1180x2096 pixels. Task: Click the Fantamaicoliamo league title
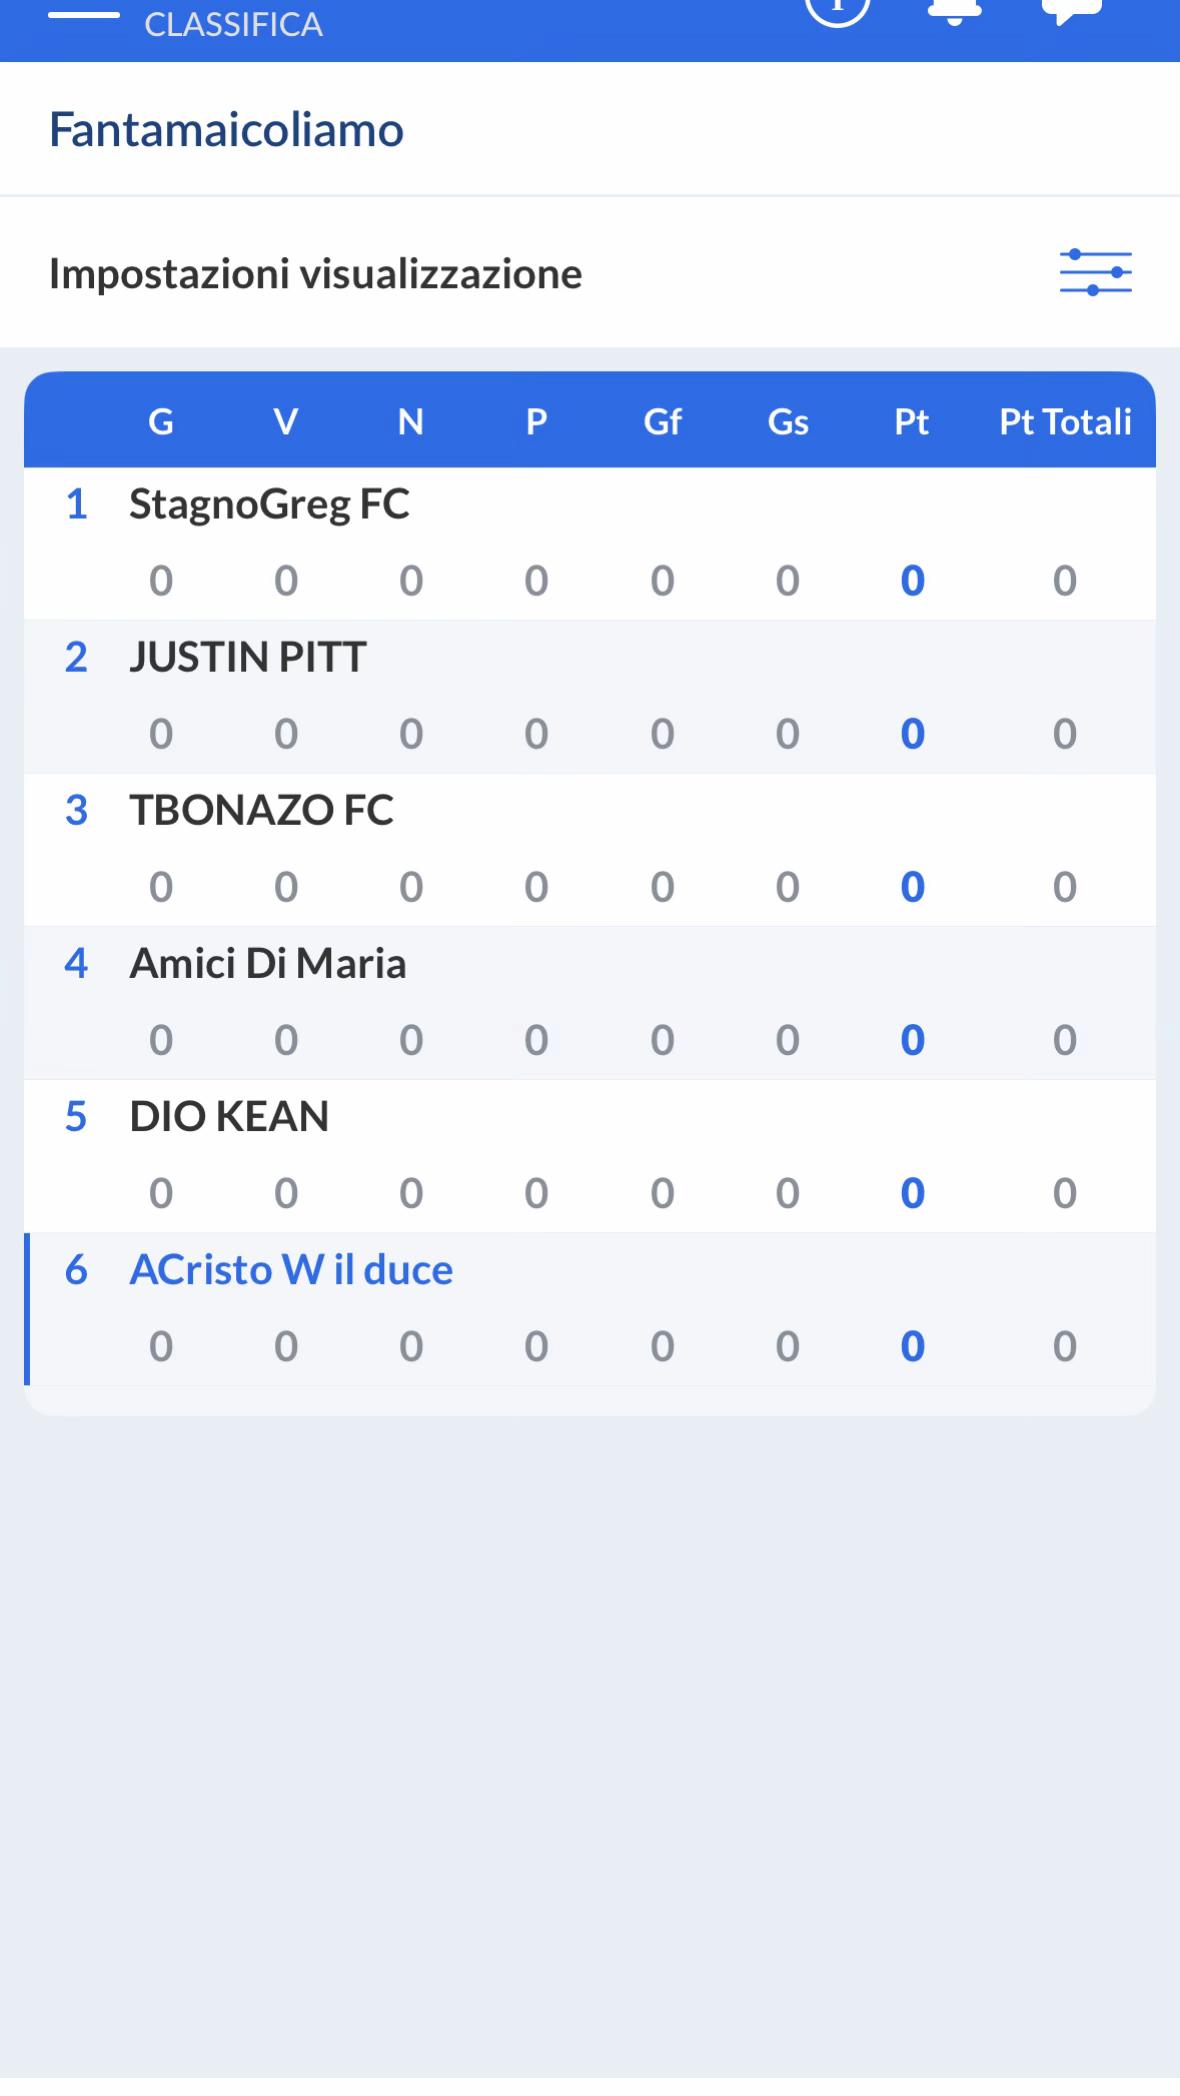pos(226,130)
